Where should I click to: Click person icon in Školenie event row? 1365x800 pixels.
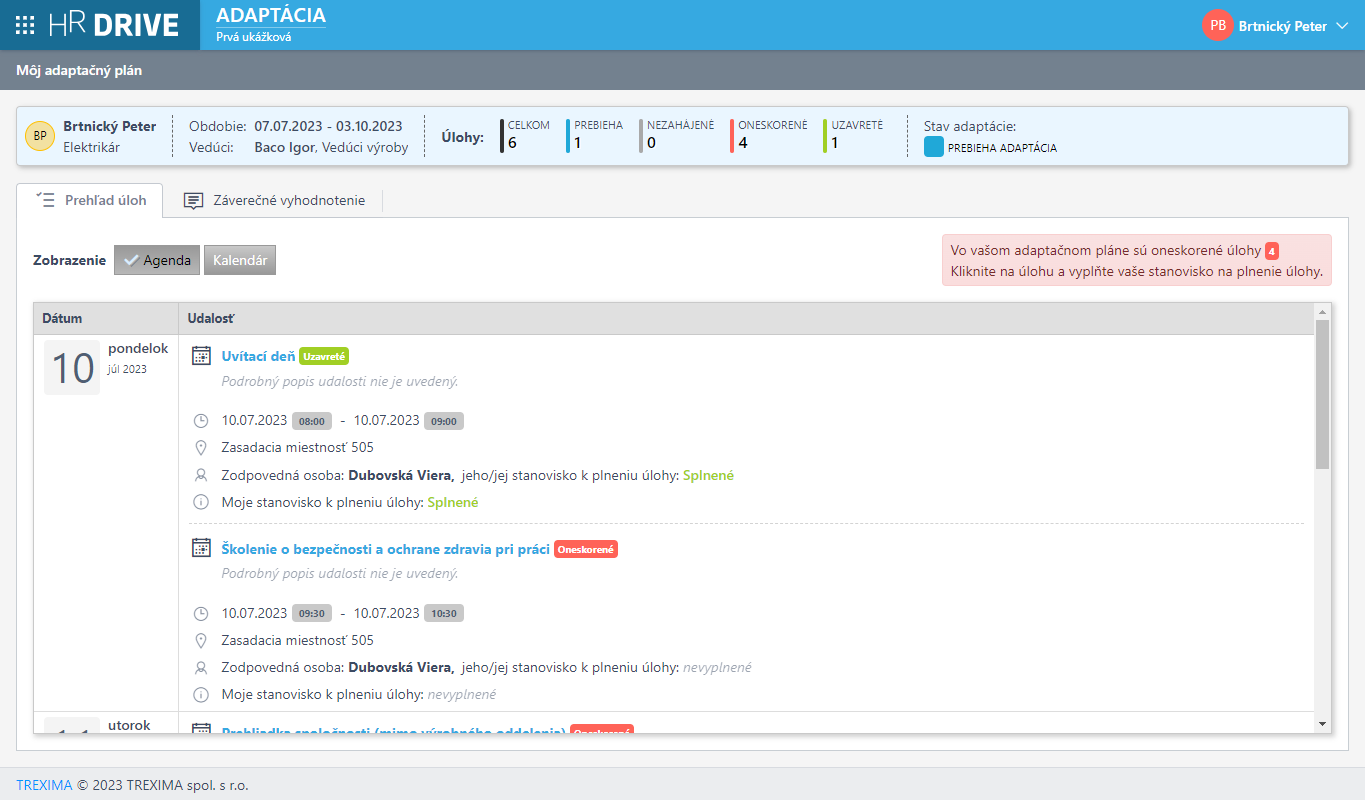[201, 668]
